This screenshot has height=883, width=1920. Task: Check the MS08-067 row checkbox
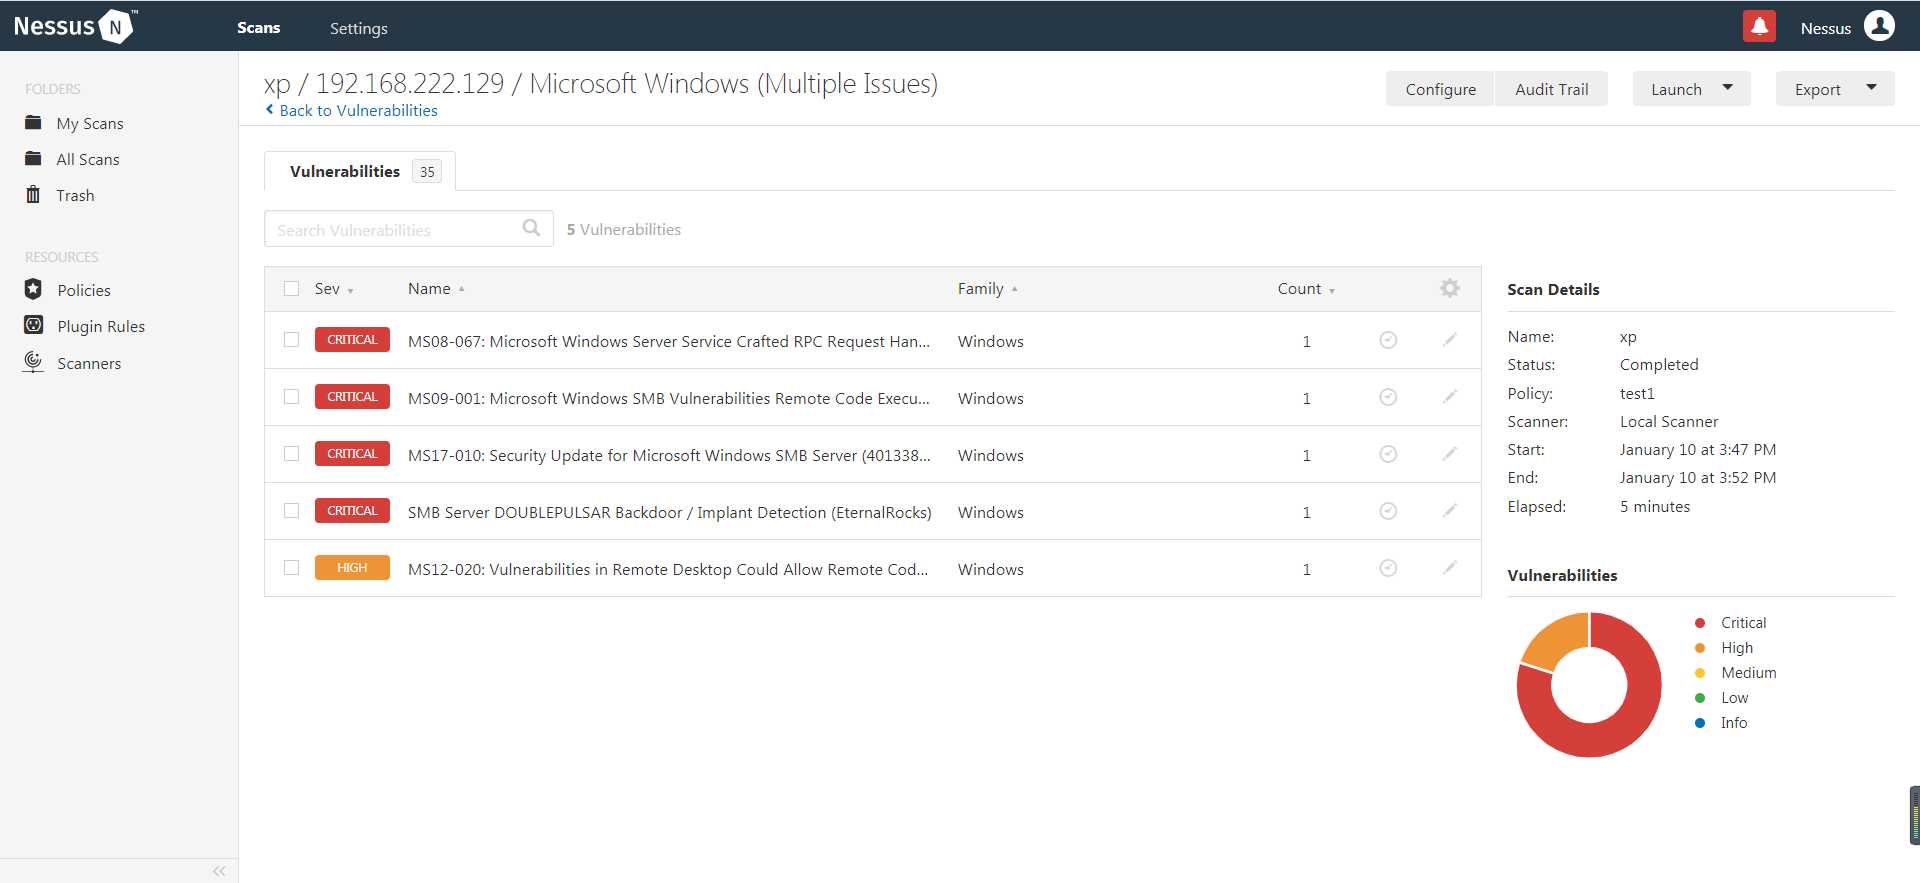[292, 340]
